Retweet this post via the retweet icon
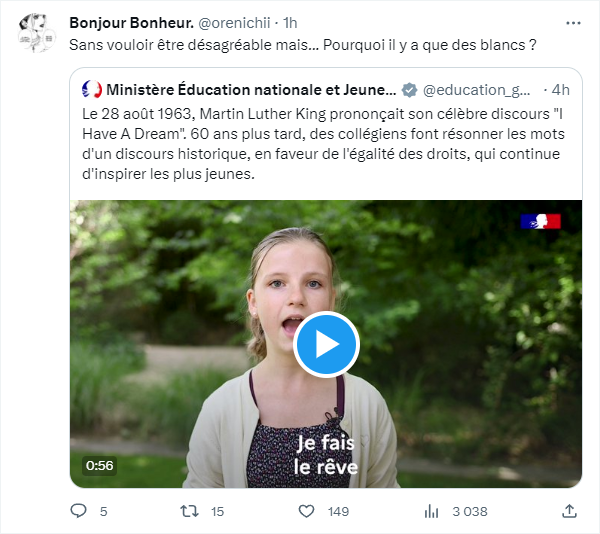 pos(188,511)
